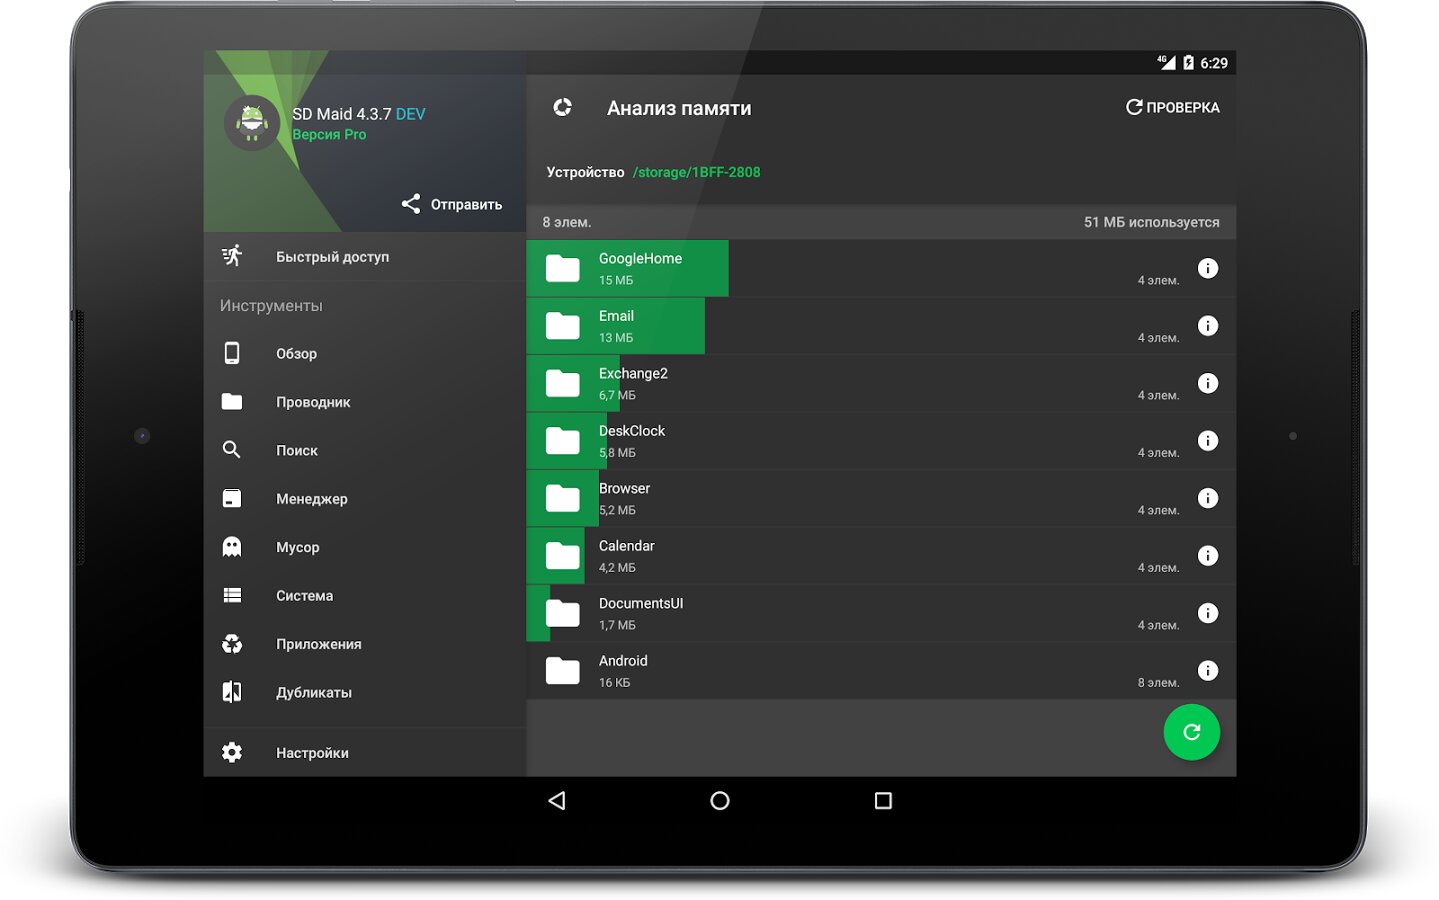Open the Browser folder row
Screen dimensions: 1439x900
(x=881, y=498)
